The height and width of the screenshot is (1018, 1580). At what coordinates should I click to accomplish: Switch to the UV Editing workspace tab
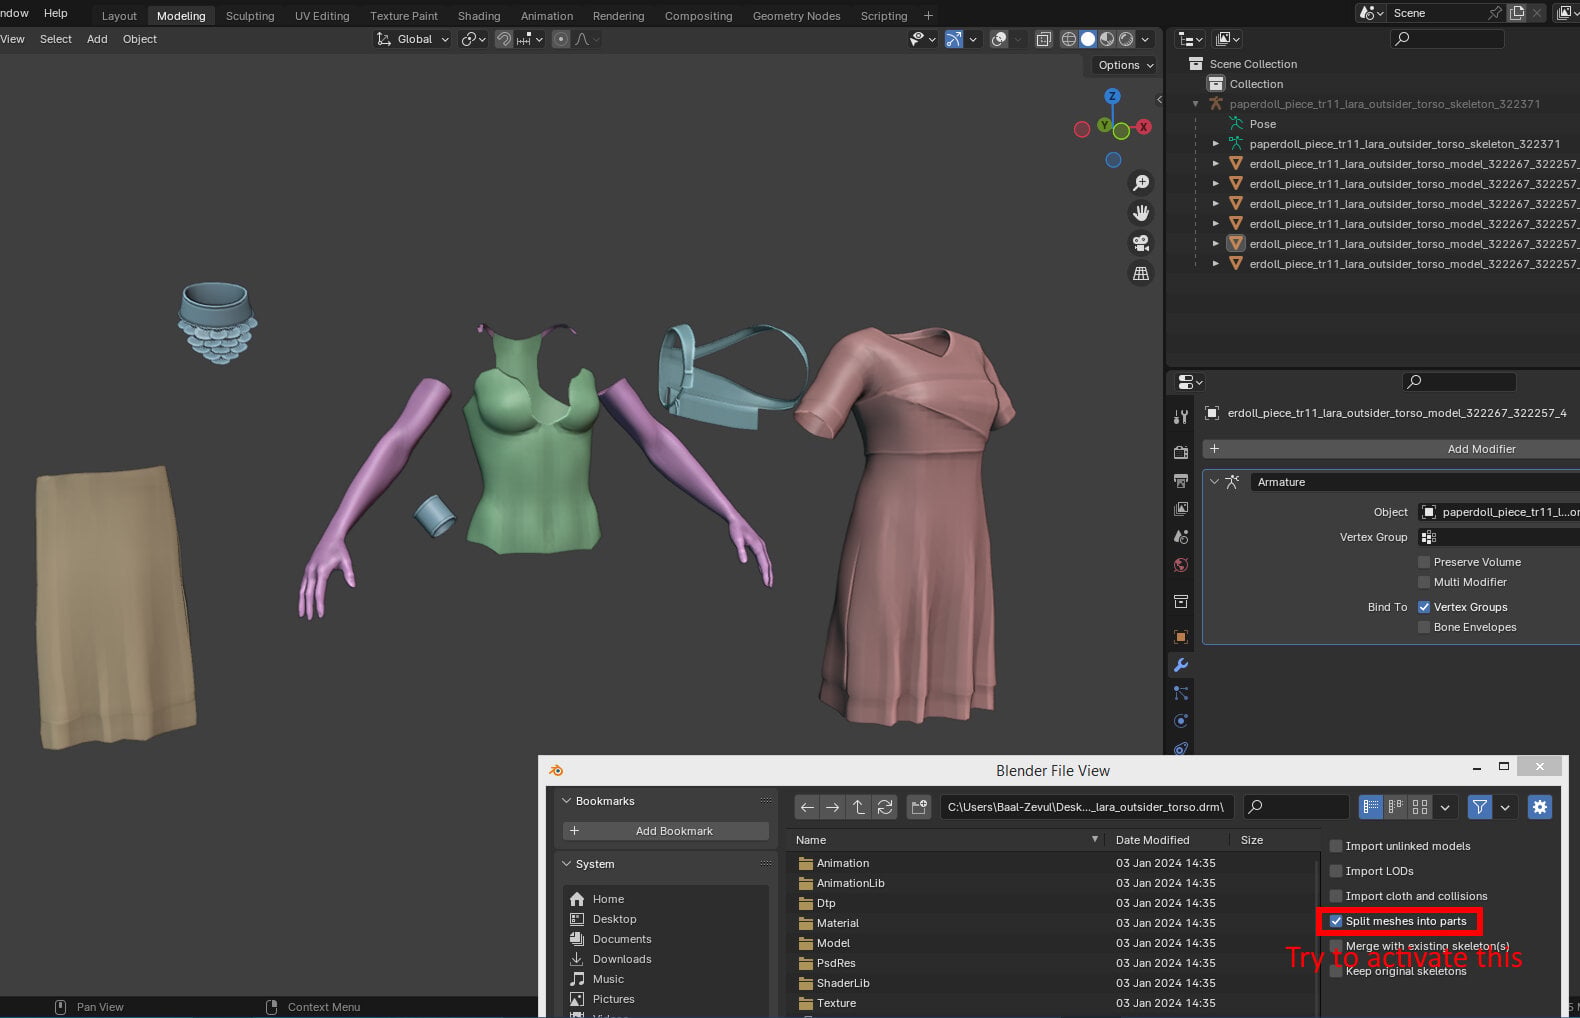322,16
